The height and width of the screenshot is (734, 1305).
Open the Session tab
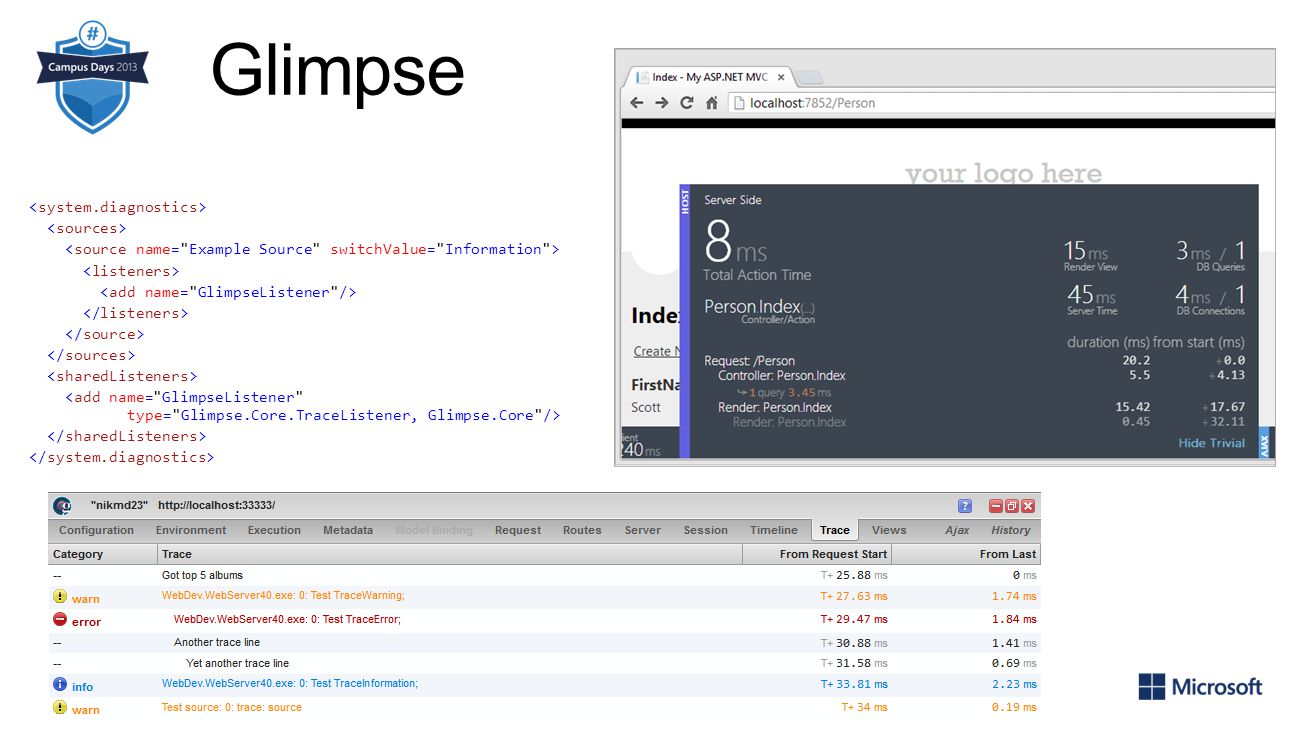(x=706, y=530)
